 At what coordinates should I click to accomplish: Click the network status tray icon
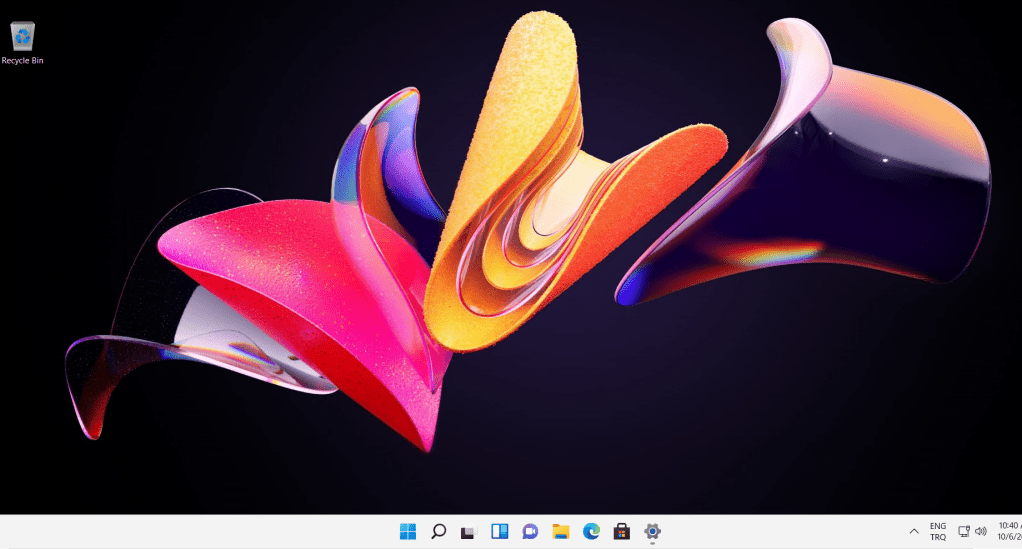pos(964,532)
